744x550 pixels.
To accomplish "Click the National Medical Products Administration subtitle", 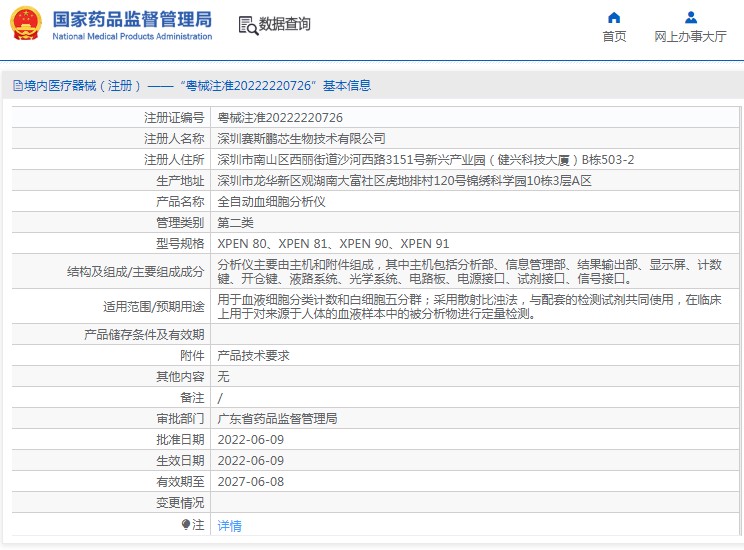I will 131,37.
